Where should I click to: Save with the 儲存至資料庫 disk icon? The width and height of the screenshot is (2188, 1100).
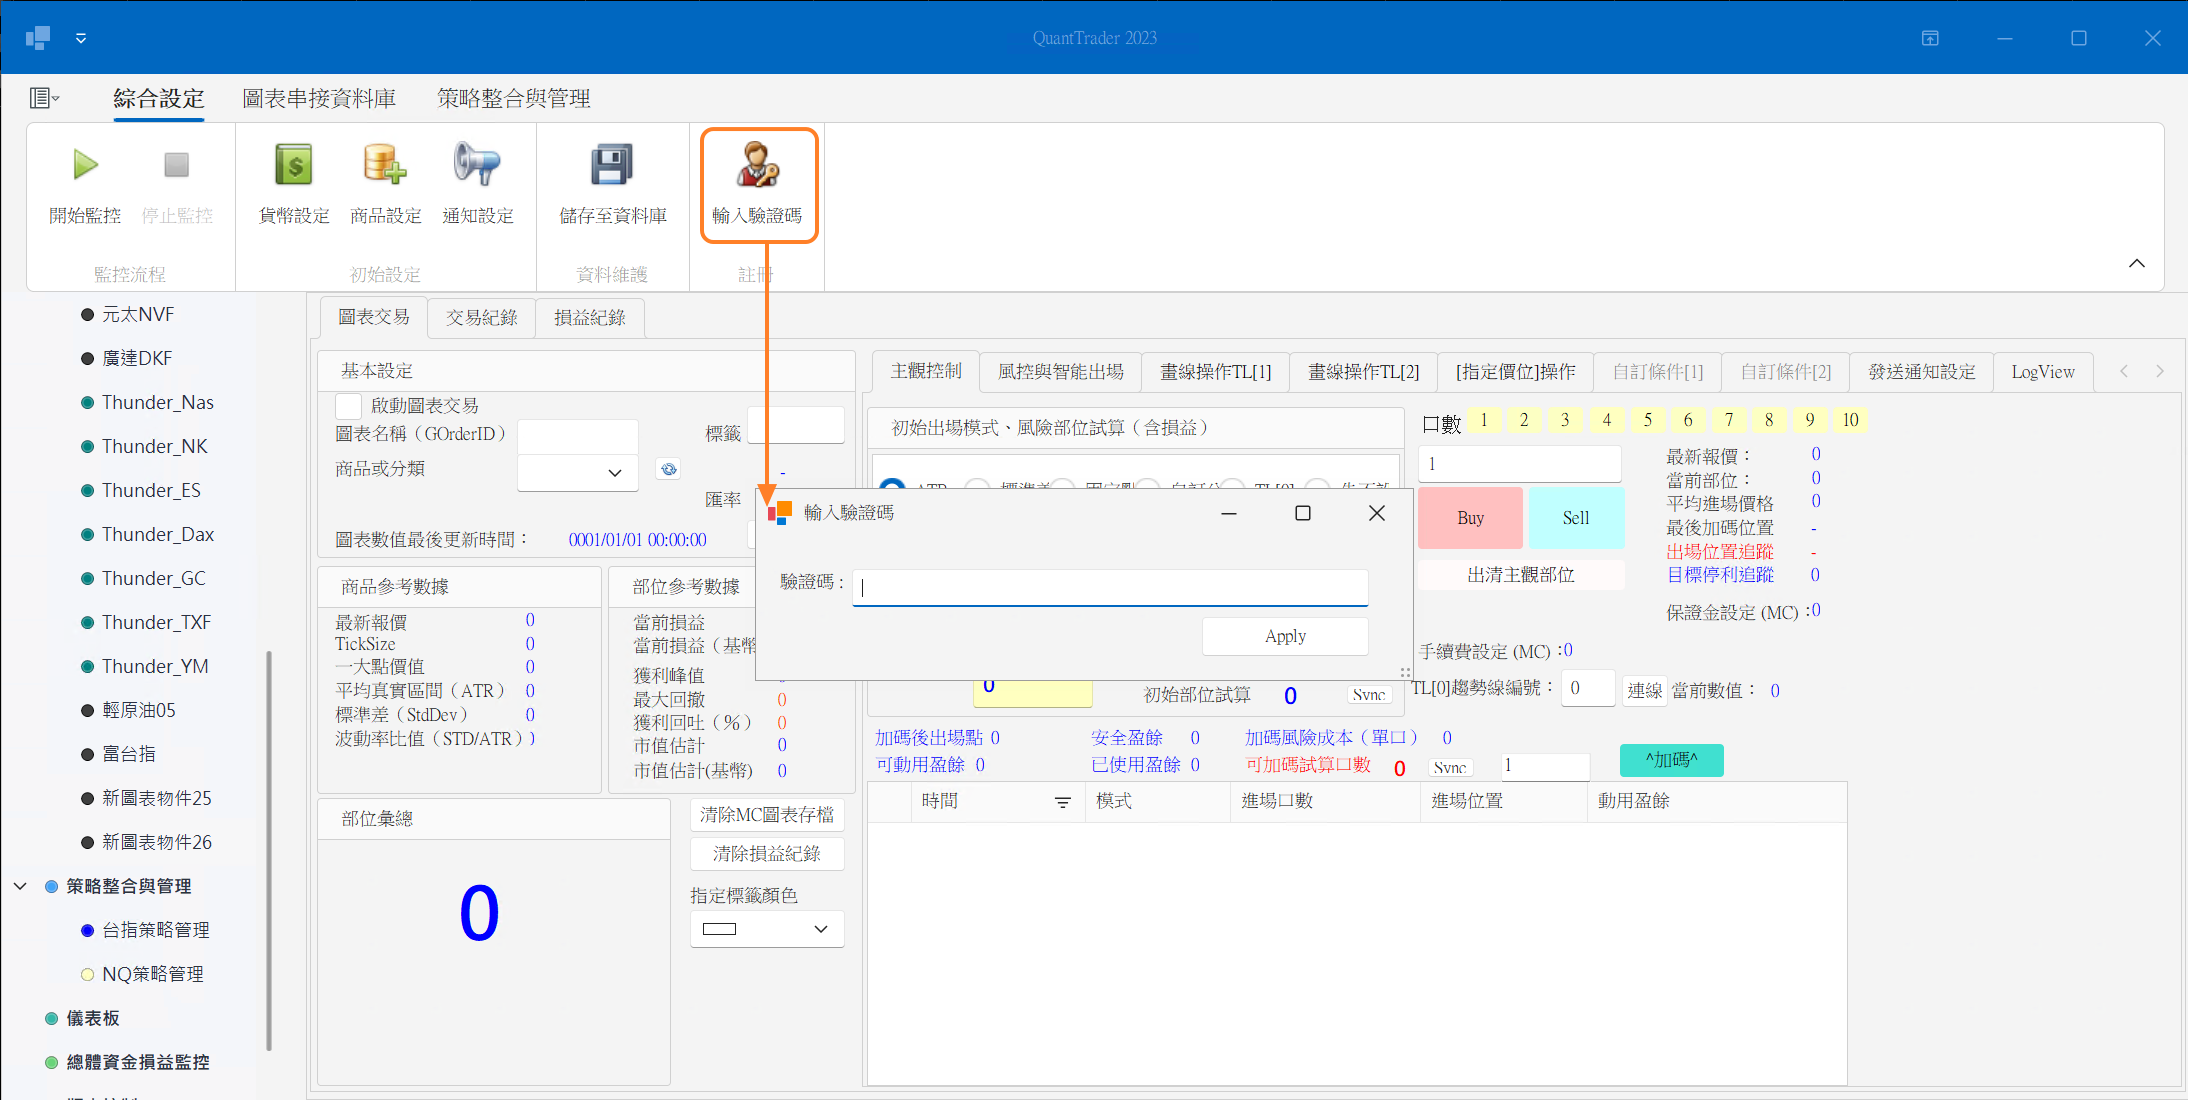click(x=611, y=165)
